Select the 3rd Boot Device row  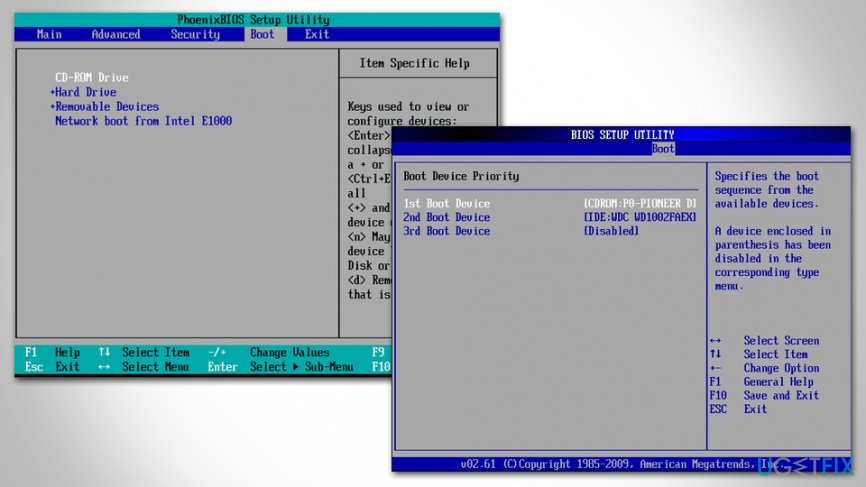pos(521,231)
